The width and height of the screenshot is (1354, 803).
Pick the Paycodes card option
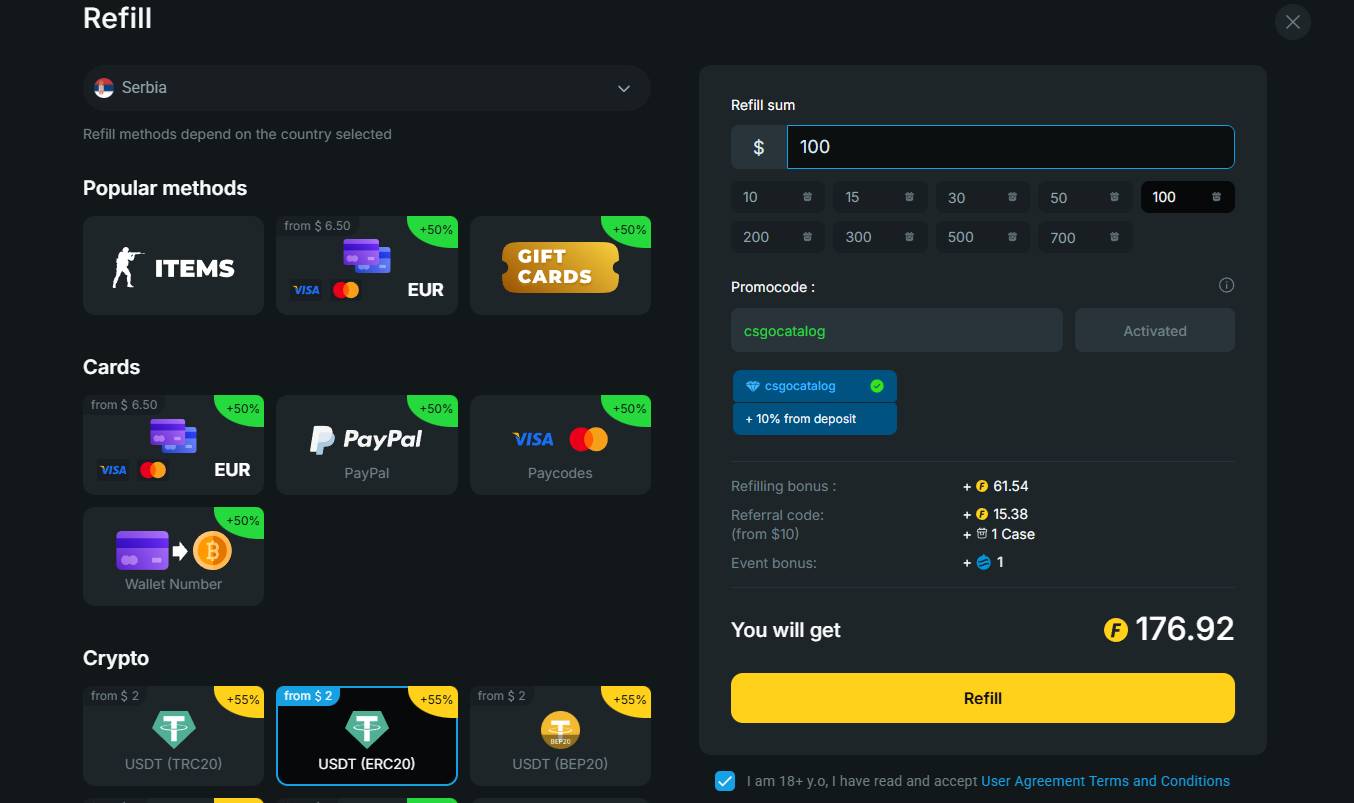pos(560,445)
